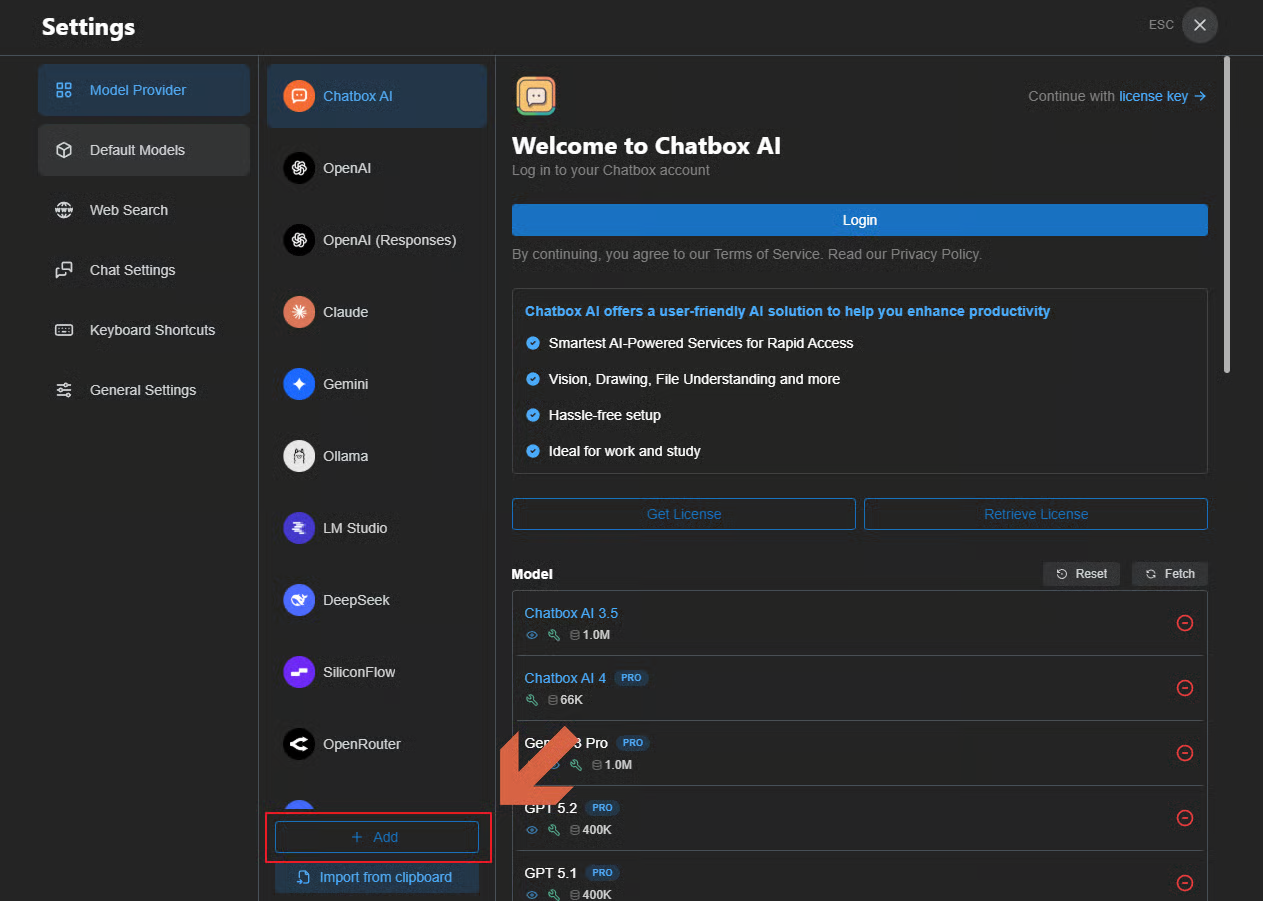Select the Claude provider icon

pyautogui.click(x=299, y=312)
